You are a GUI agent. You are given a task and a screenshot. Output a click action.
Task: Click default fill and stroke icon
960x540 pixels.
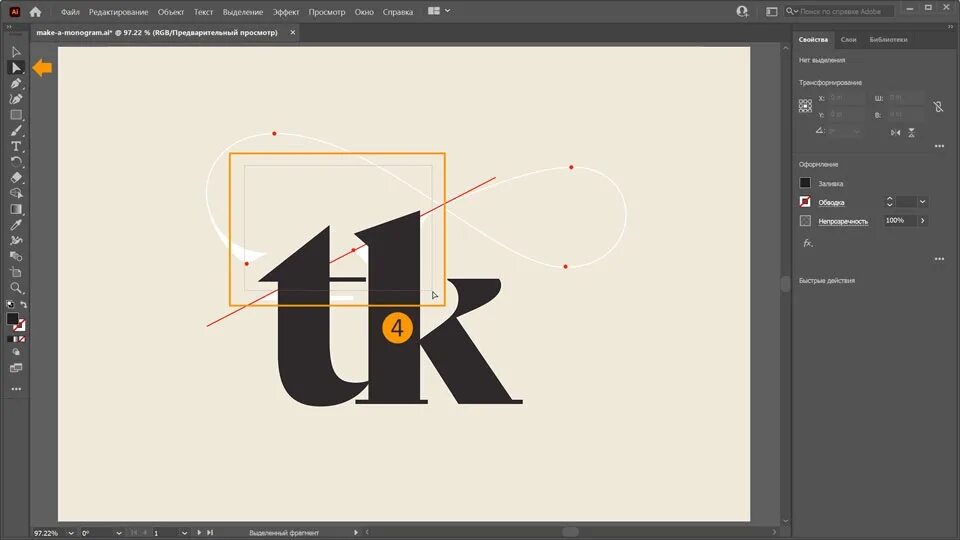[x=10, y=304]
